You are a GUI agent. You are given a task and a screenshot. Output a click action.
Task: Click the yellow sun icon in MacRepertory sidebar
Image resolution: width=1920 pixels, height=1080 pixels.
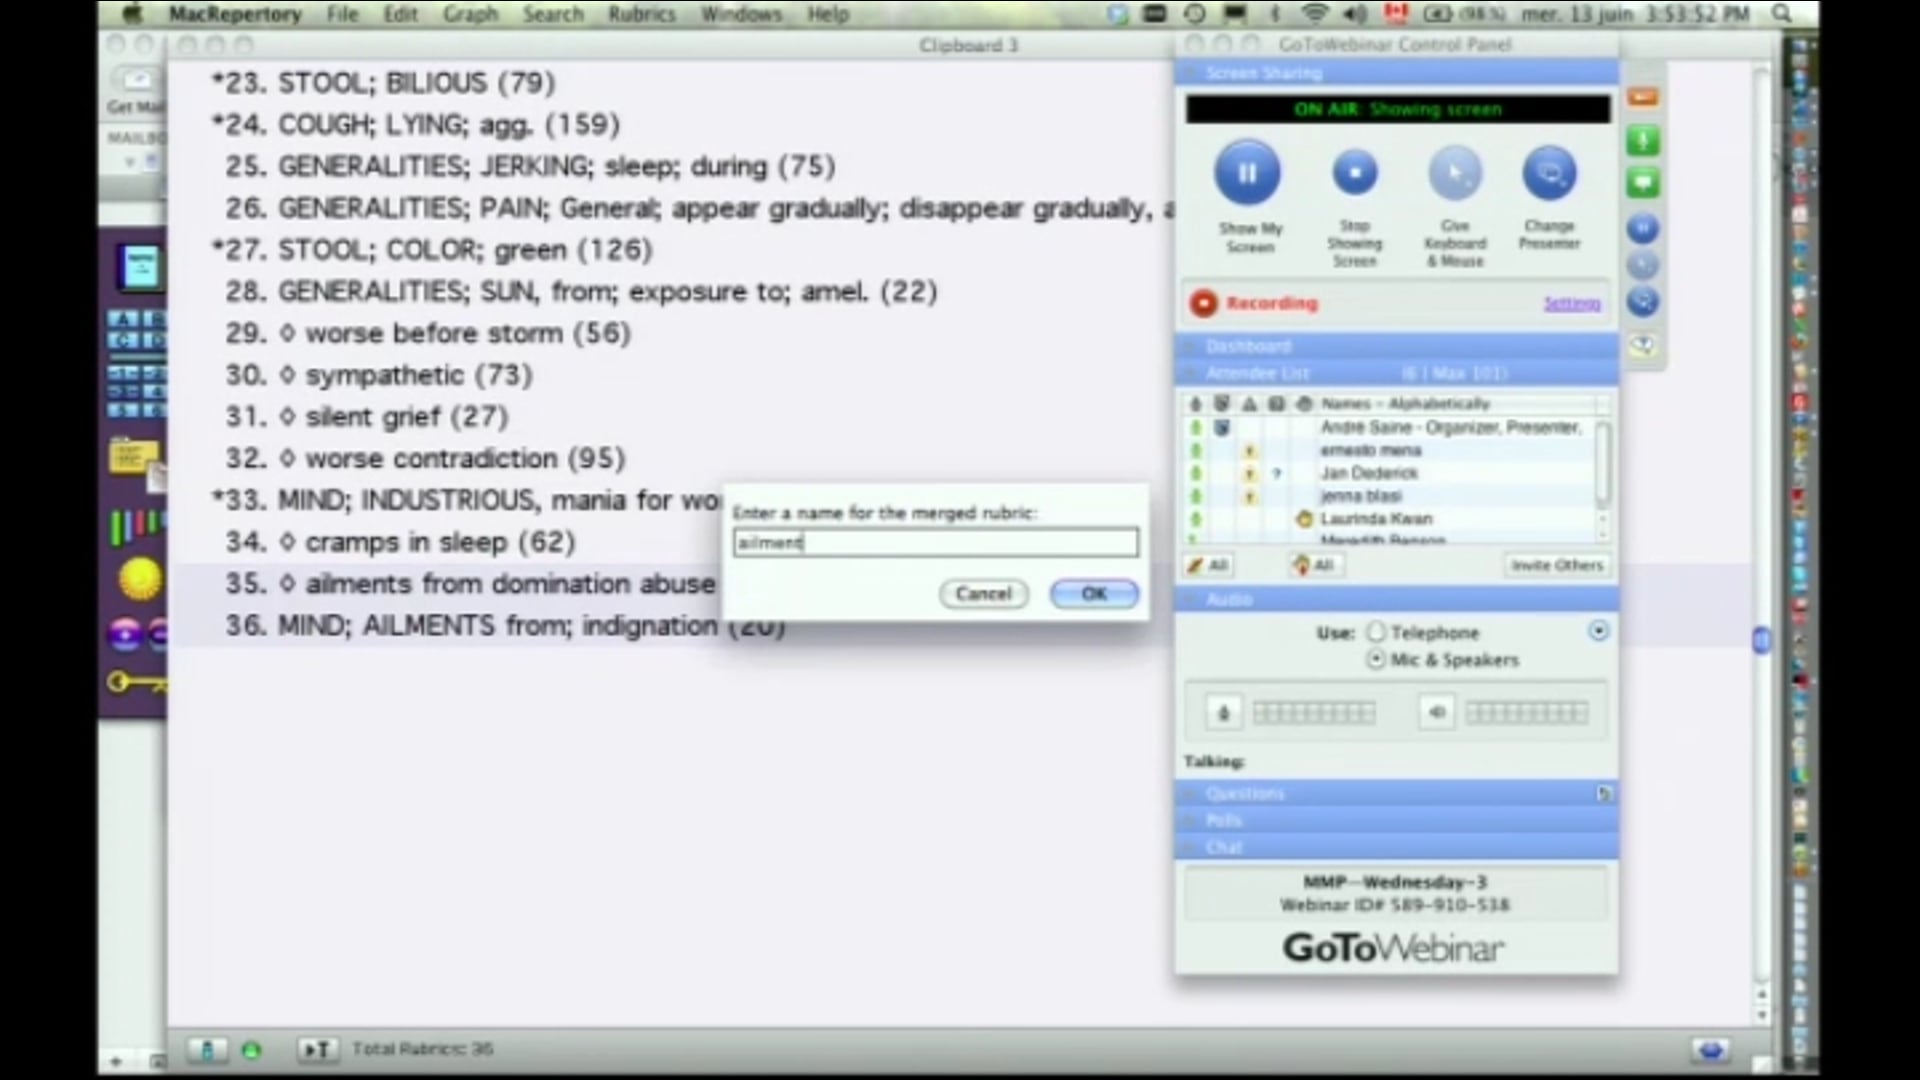coord(140,578)
